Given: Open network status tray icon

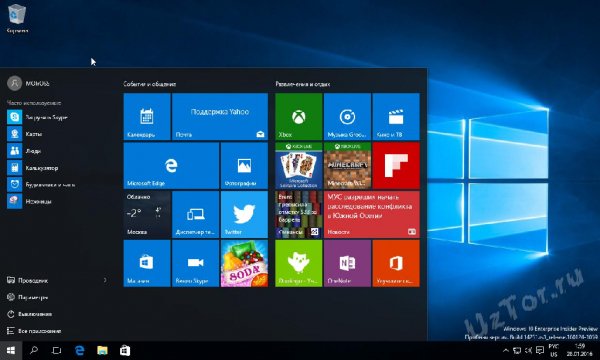Looking at the screenshot, I should 517,350.
